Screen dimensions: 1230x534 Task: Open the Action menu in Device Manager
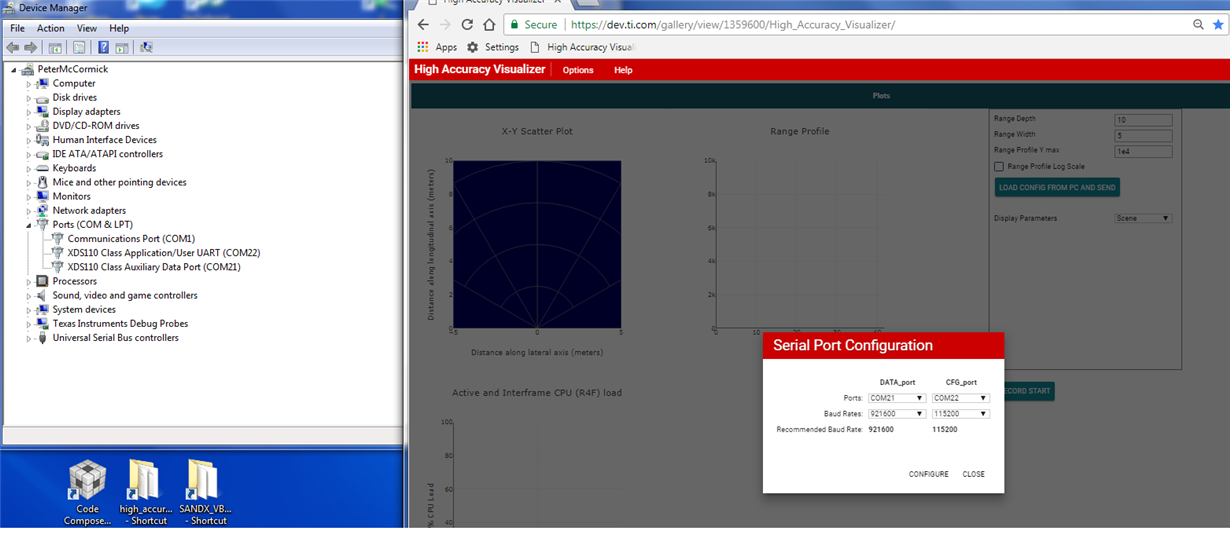51,28
